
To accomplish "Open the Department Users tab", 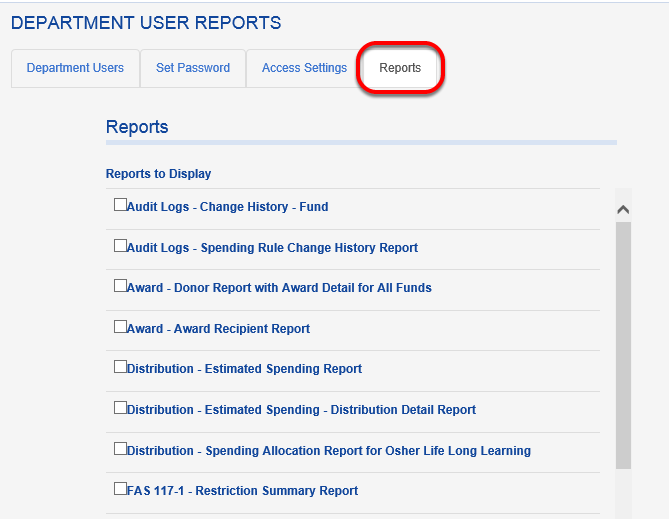I will 76,68.
